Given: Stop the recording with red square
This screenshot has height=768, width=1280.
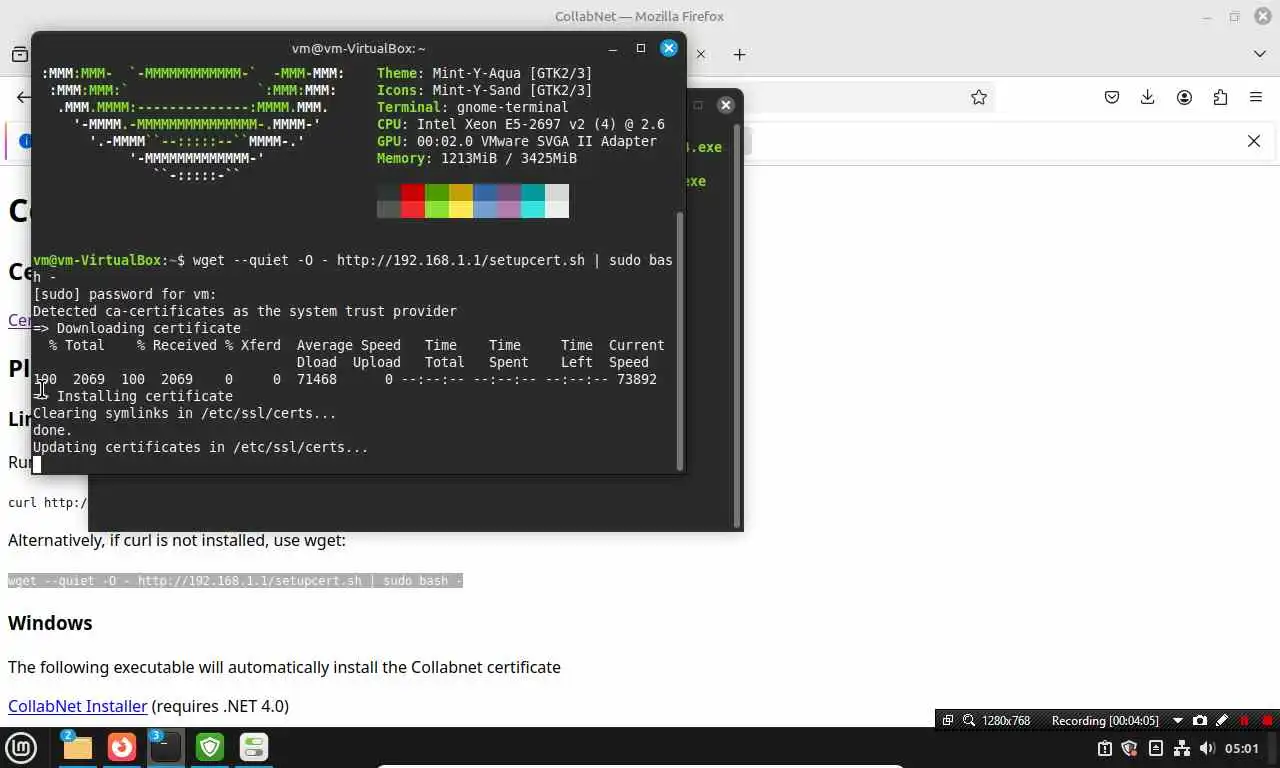Looking at the screenshot, I should (1267, 720).
